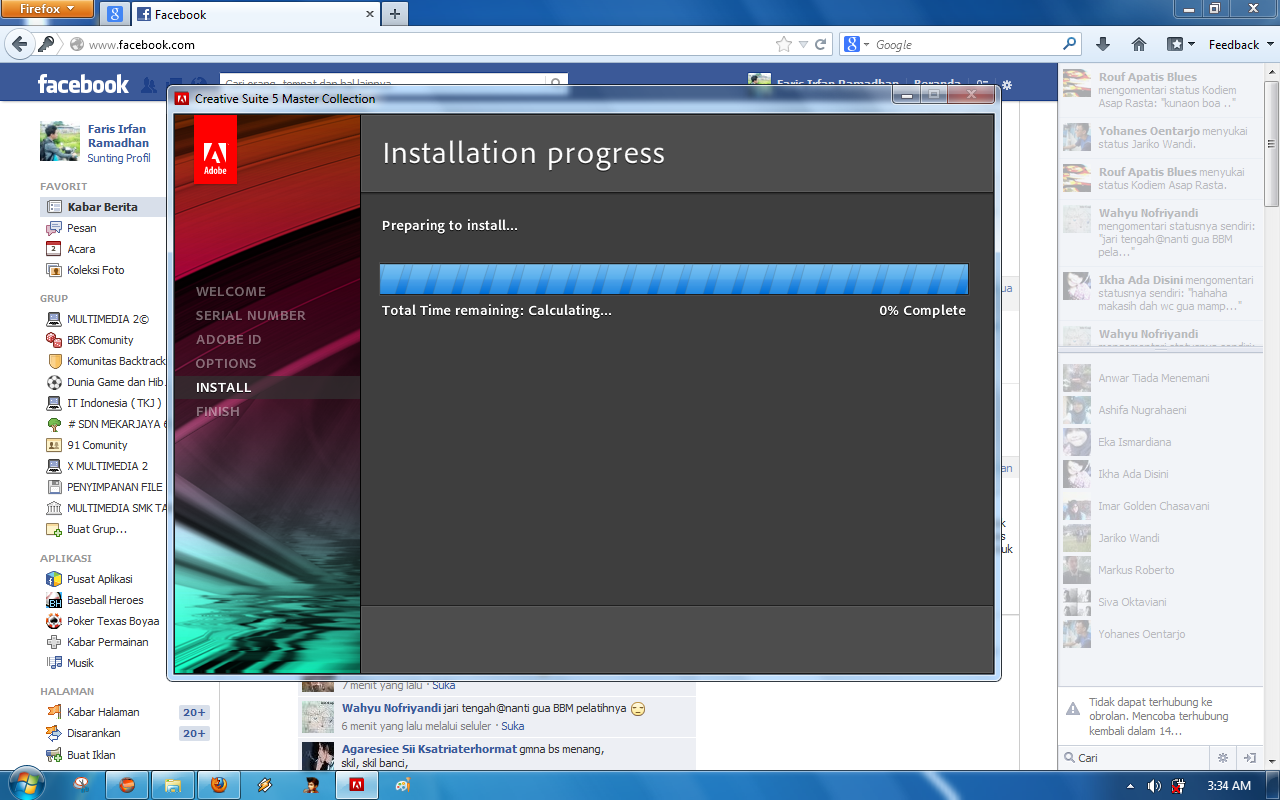
Task: Click the Firefox icon in the taskbar
Action: pos(218,785)
